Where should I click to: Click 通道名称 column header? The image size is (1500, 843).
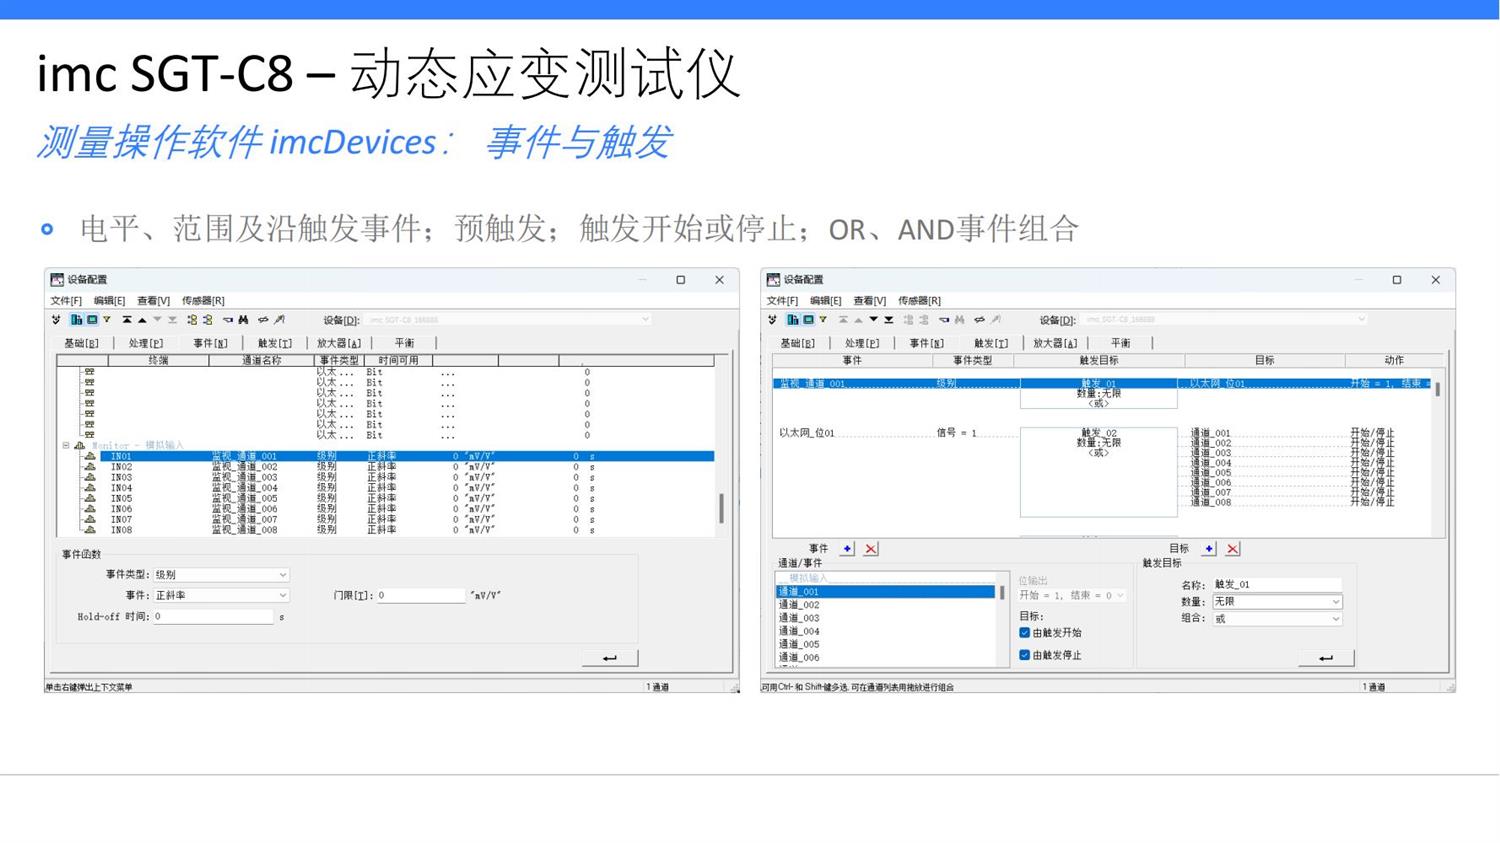261,360
